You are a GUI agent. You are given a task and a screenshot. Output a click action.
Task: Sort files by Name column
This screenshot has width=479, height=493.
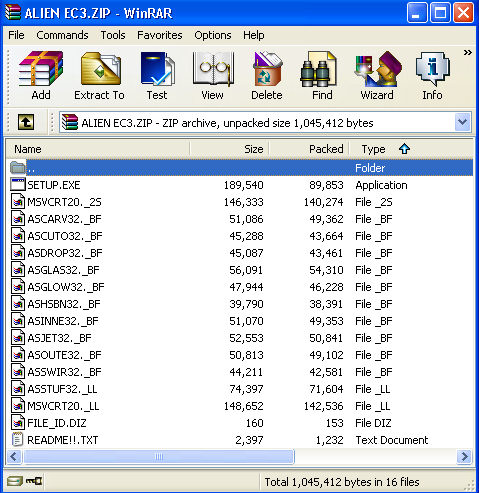pos(98,149)
